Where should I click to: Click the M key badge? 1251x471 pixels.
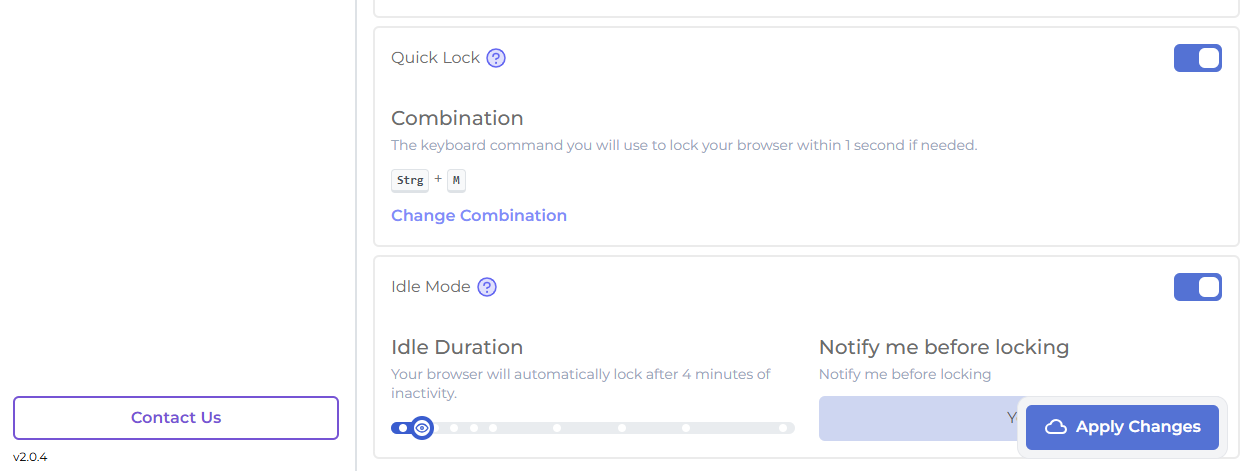point(456,180)
